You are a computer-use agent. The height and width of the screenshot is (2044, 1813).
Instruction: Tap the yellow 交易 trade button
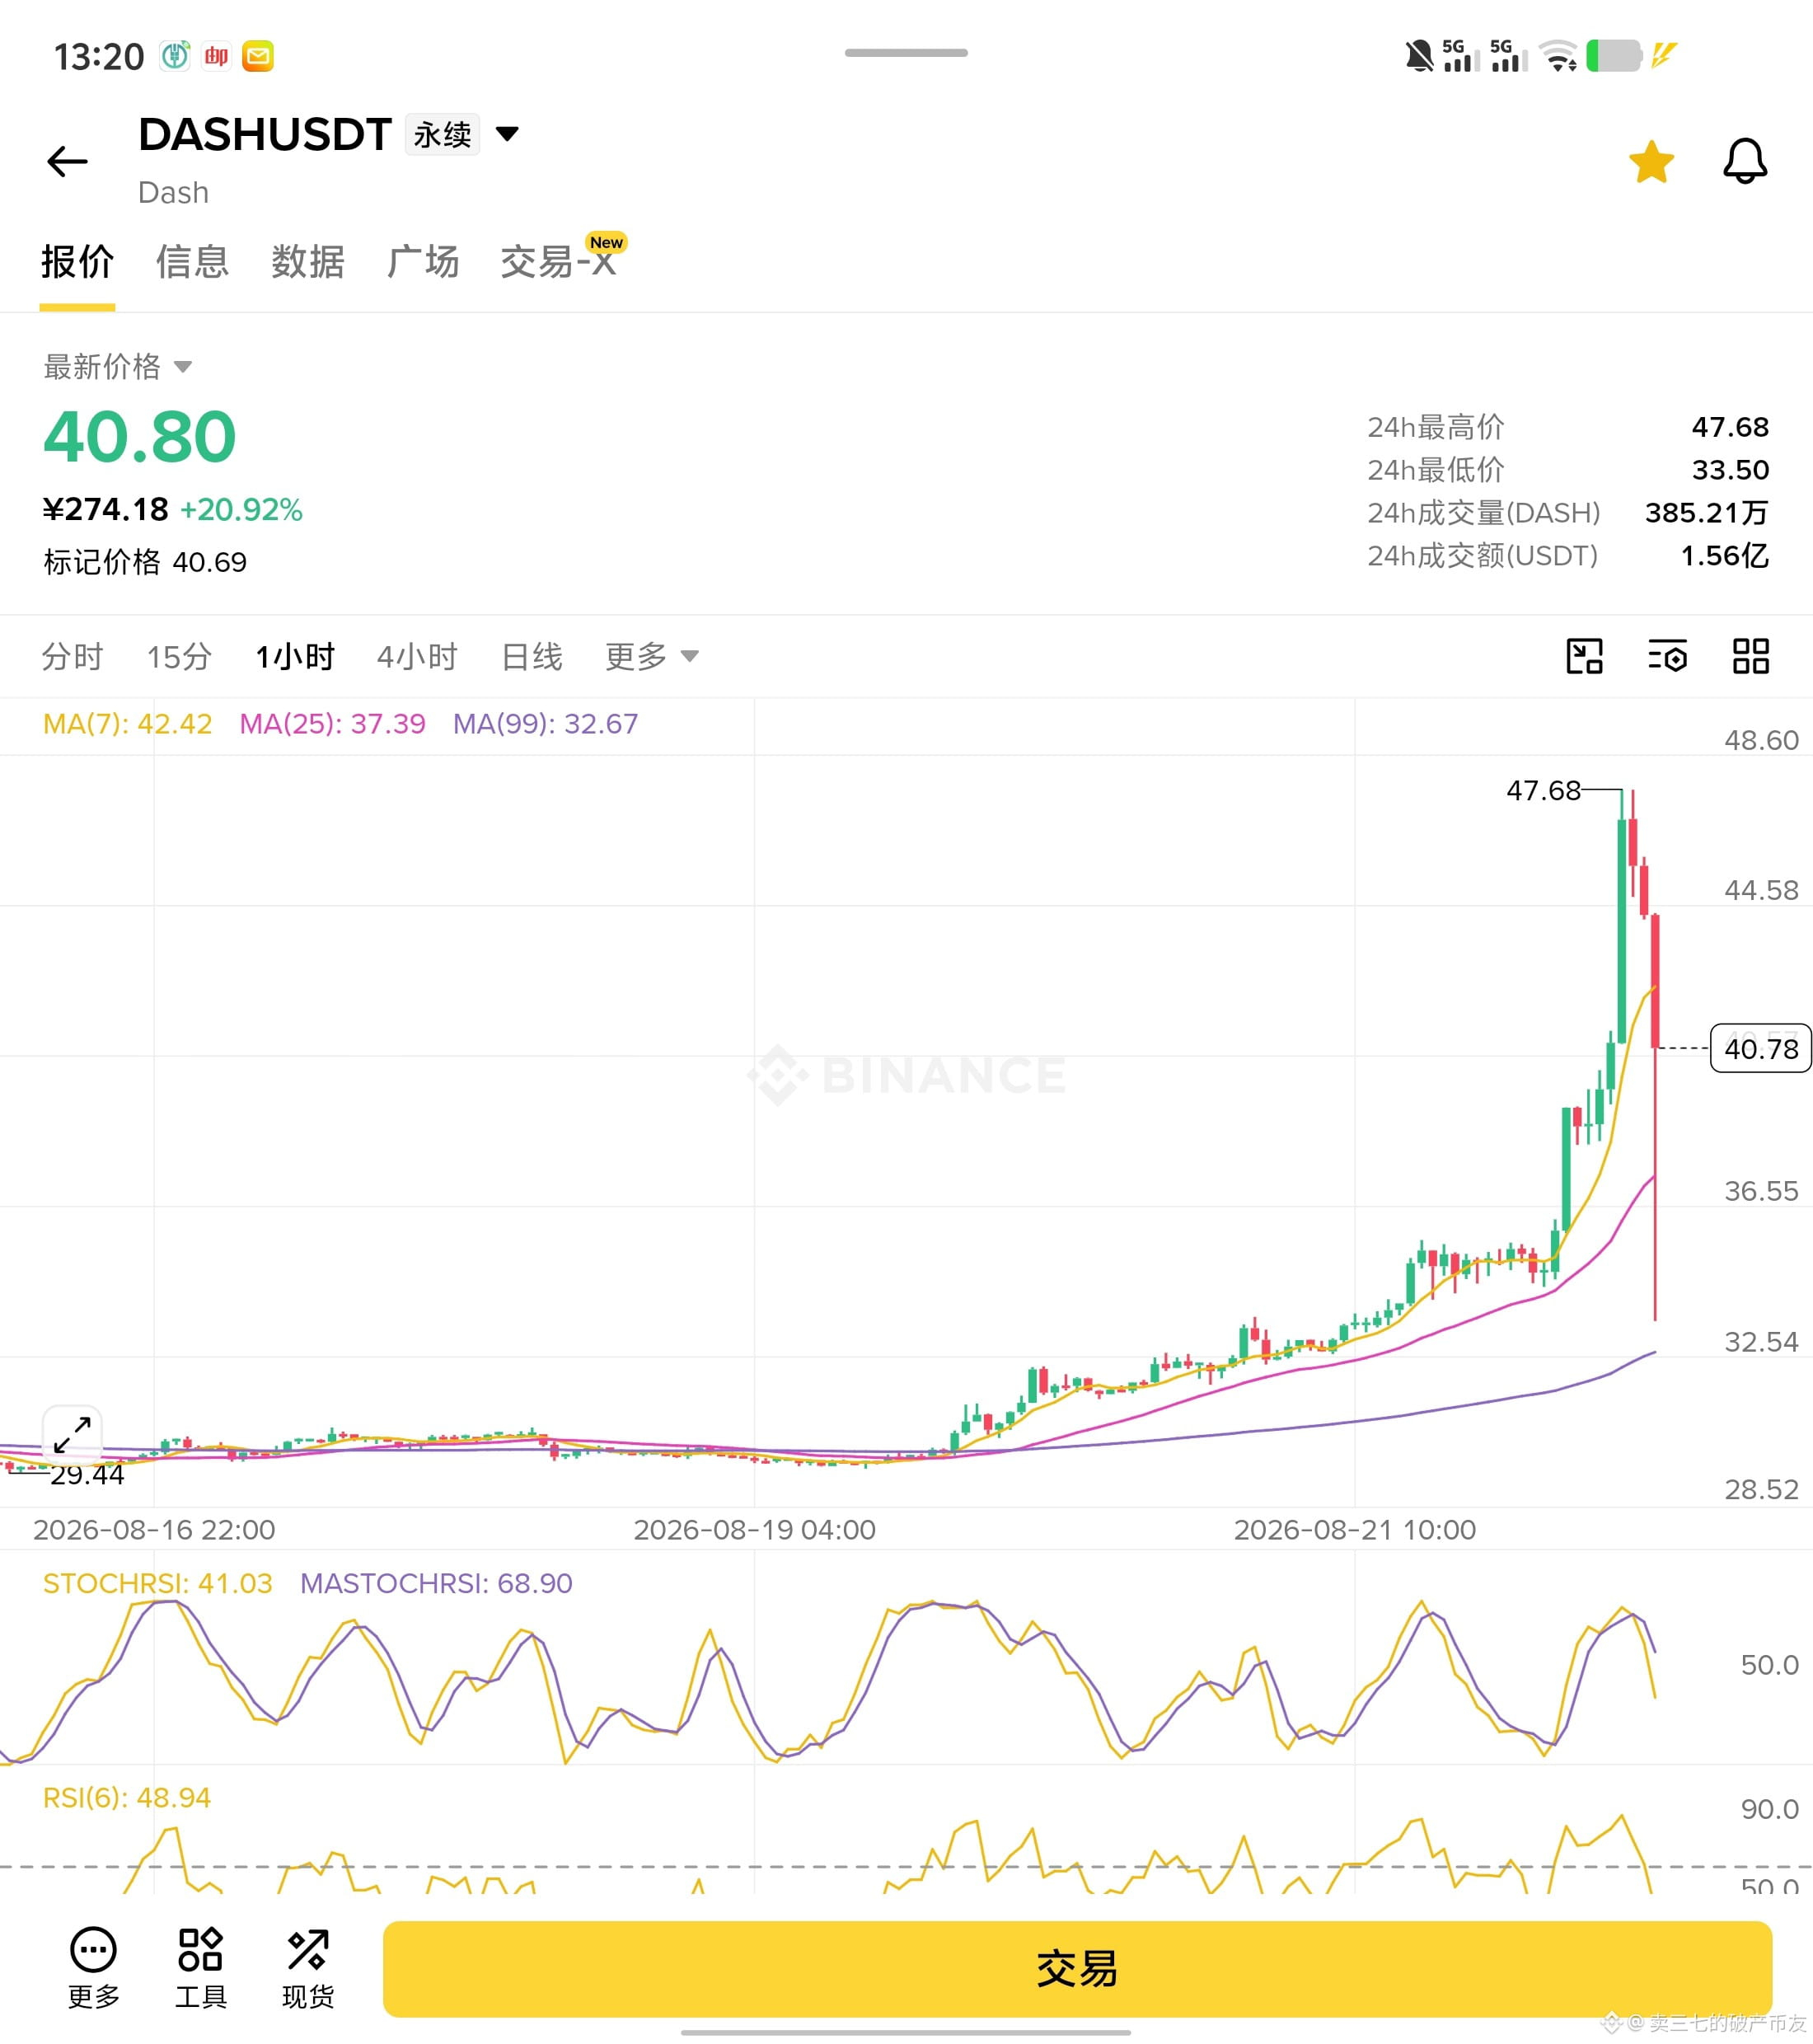[x=1077, y=1968]
